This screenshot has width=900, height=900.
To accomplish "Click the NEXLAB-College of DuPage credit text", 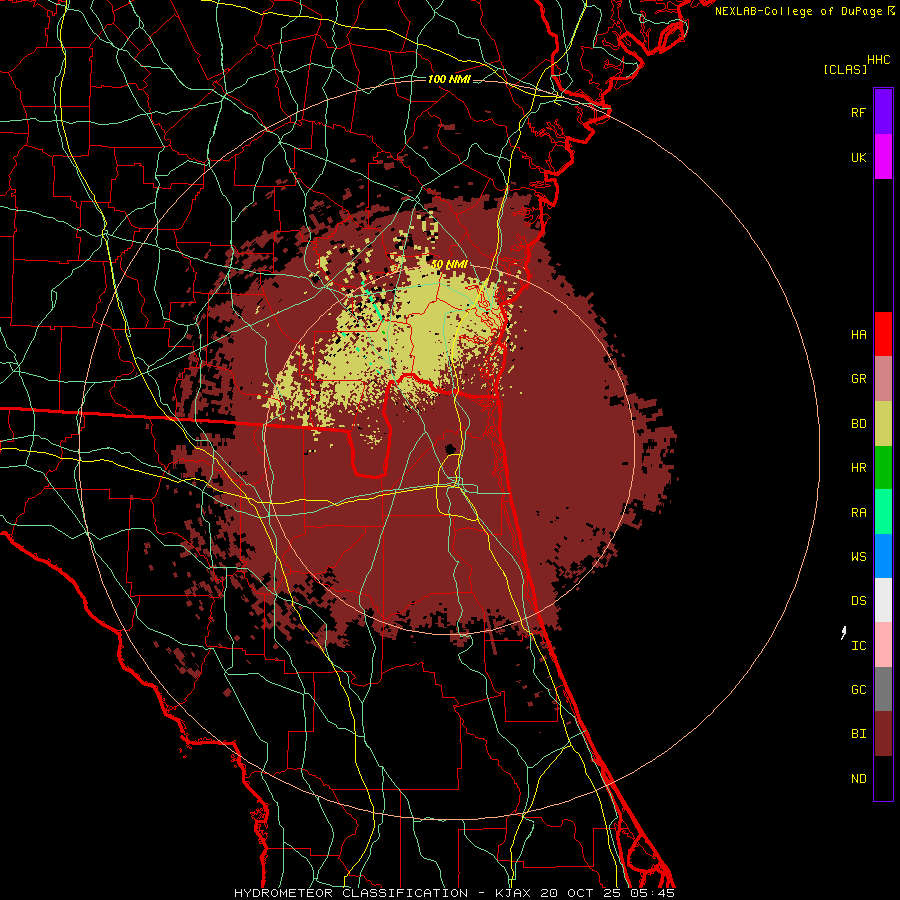I will (x=798, y=11).
